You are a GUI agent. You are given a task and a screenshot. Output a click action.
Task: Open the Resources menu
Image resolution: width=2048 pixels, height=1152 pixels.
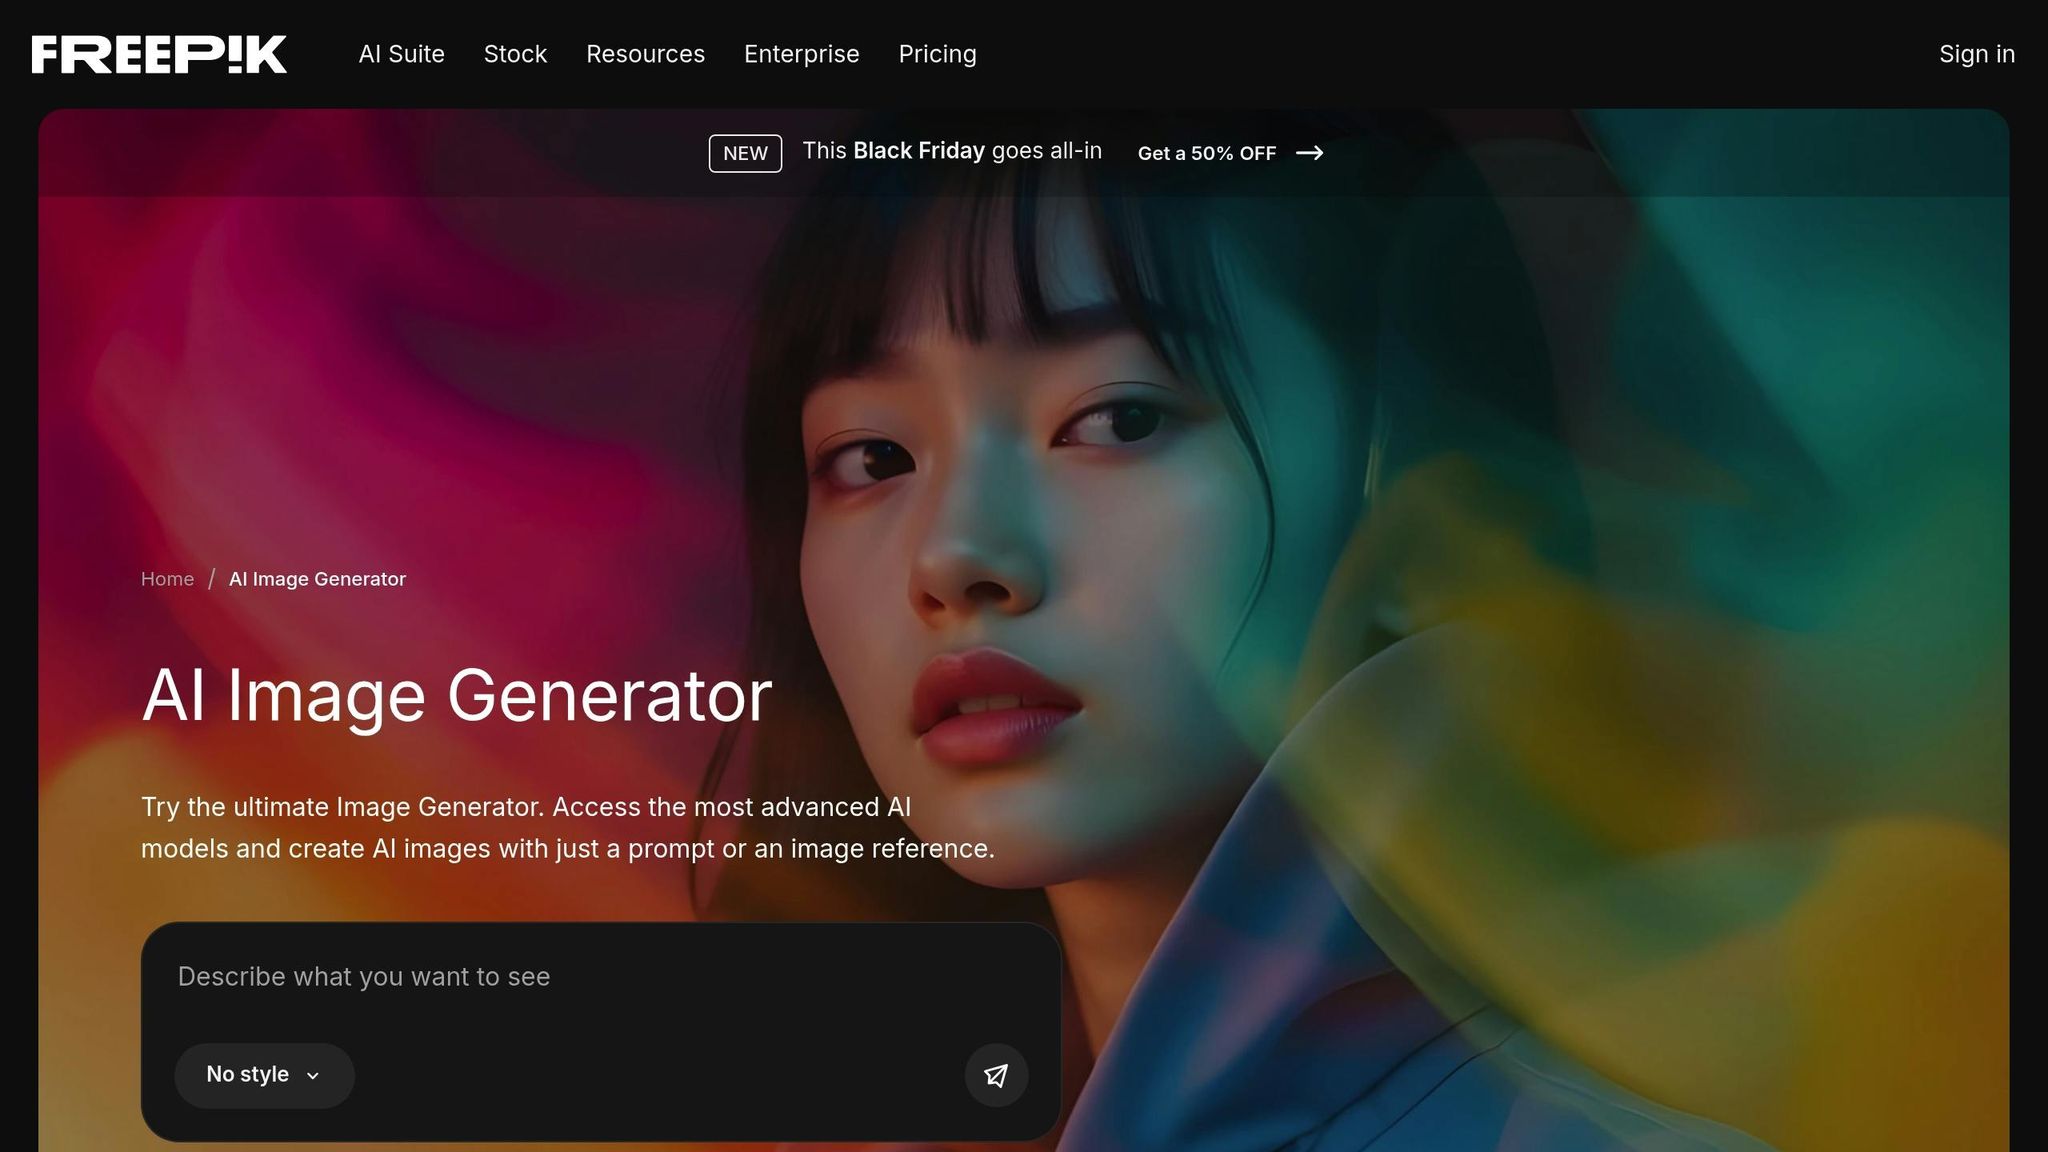645,54
